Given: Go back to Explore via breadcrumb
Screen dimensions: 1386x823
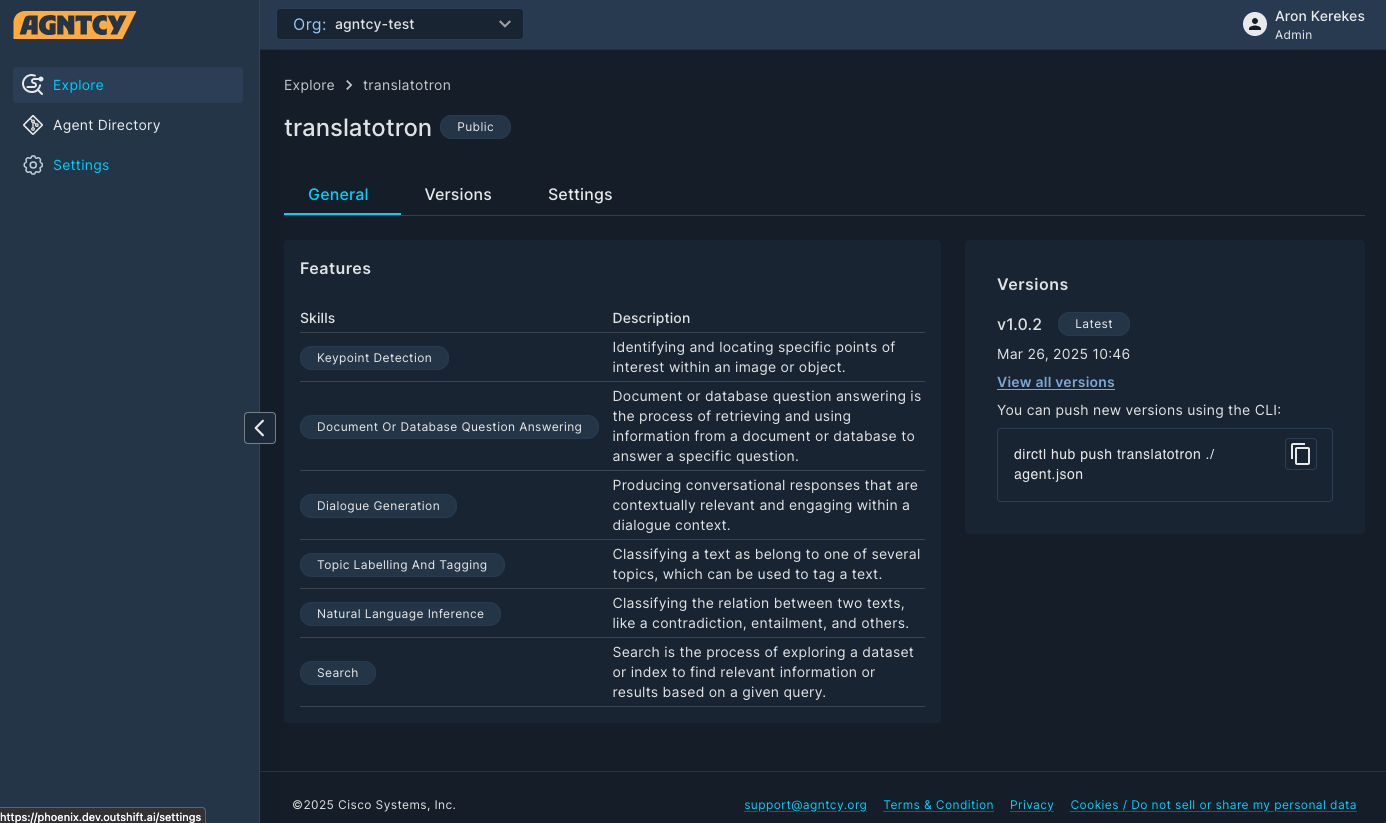Looking at the screenshot, I should tap(309, 85).
